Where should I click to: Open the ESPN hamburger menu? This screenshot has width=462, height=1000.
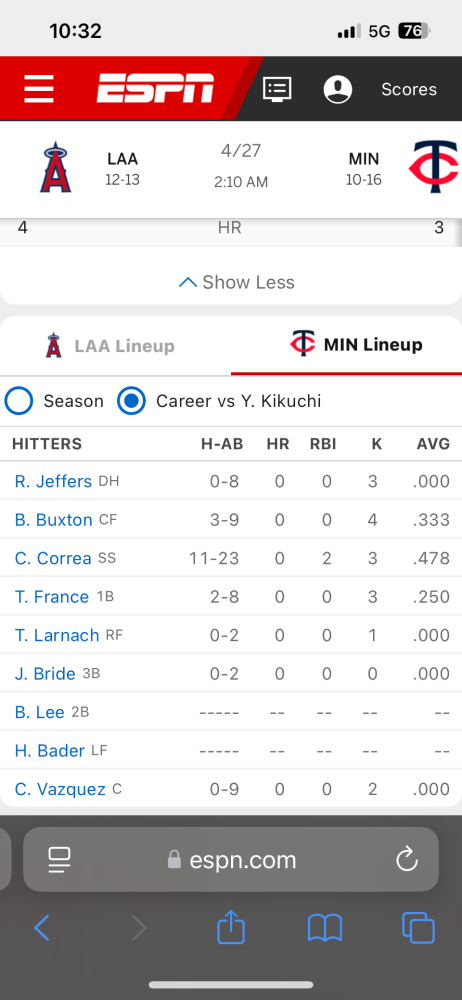click(39, 89)
